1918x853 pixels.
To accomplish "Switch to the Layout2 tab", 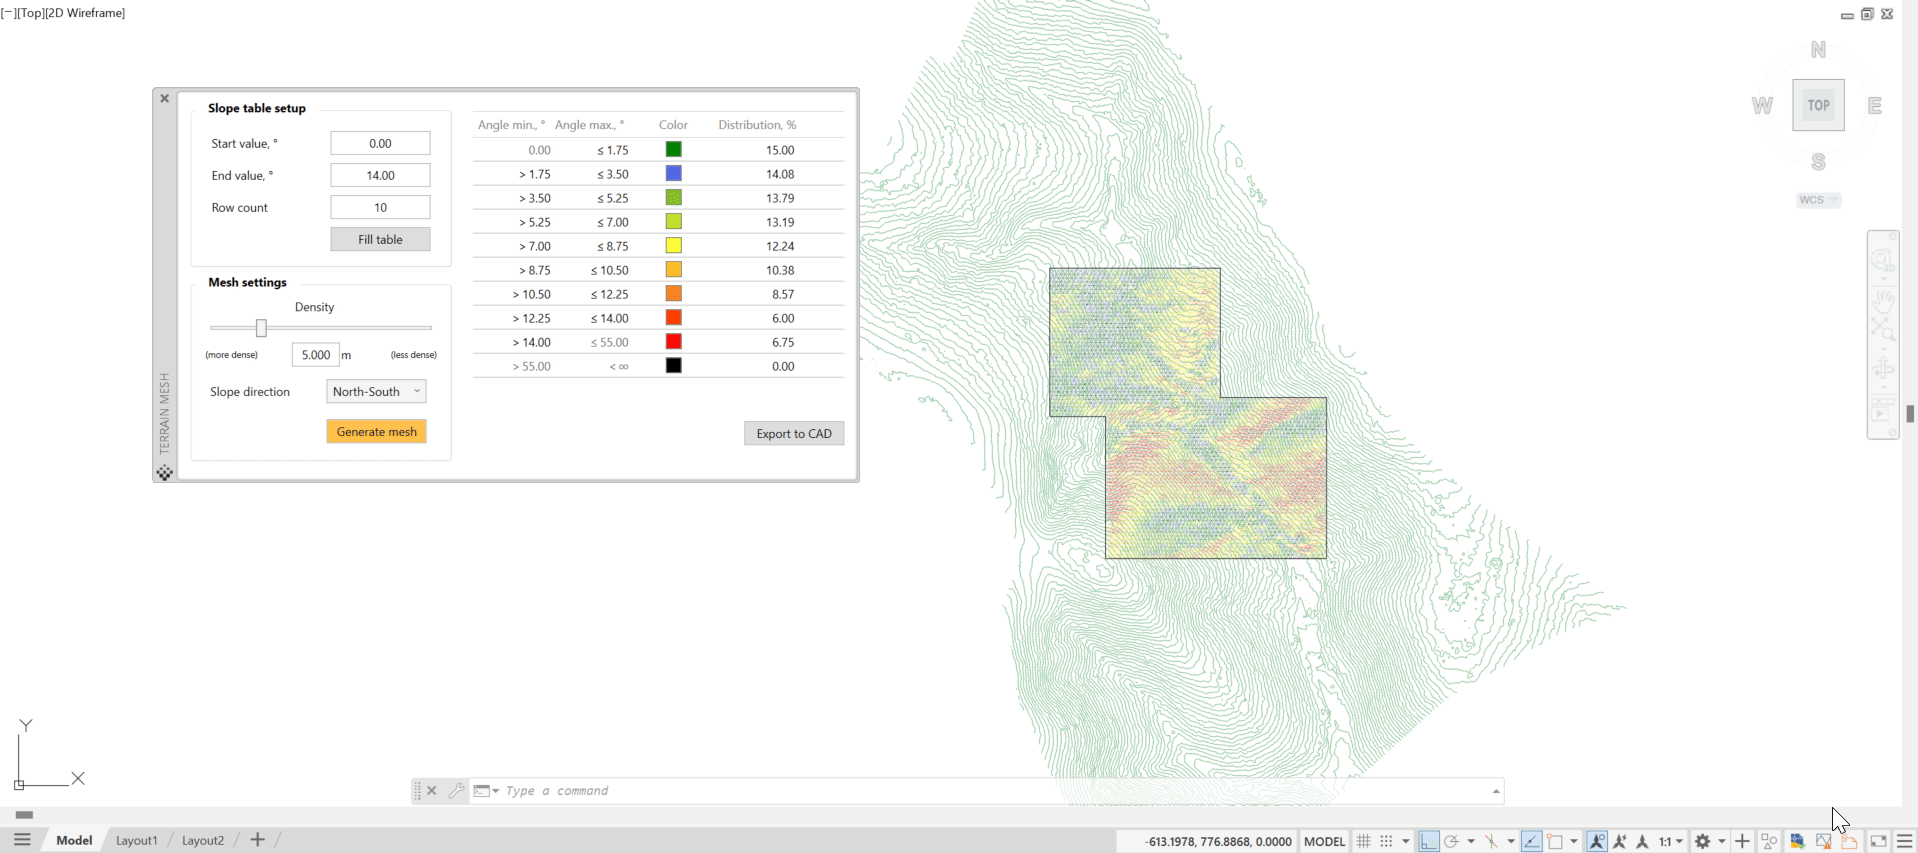I will coord(203,840).
